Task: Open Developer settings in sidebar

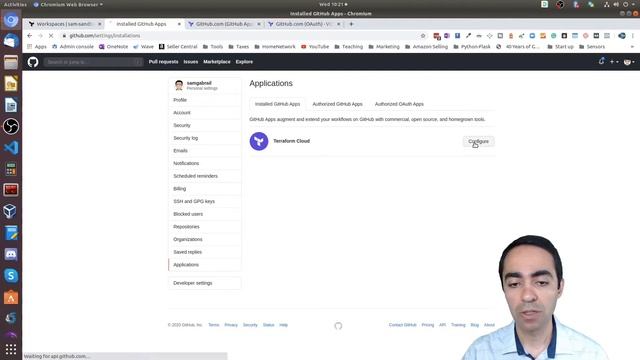Action: 204,283
